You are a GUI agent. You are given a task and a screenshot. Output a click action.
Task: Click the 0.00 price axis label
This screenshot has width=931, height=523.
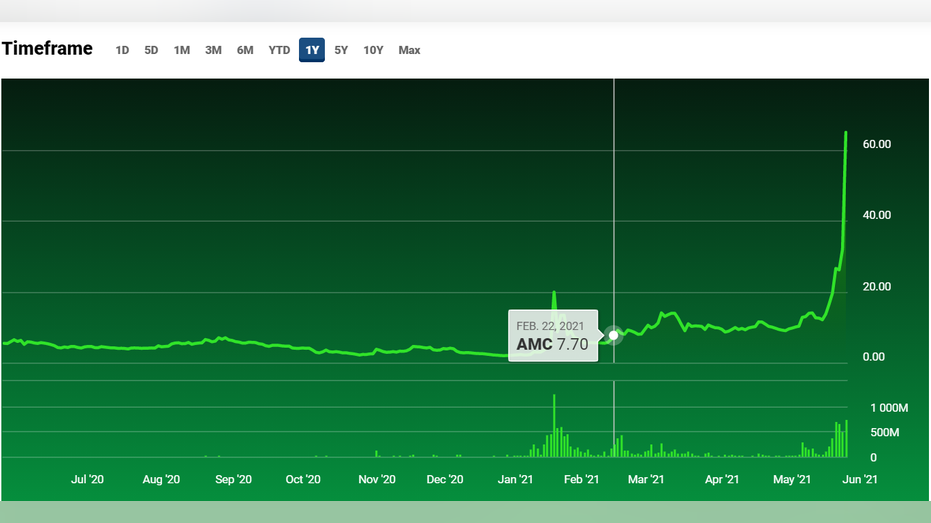(x=873, y=357)
